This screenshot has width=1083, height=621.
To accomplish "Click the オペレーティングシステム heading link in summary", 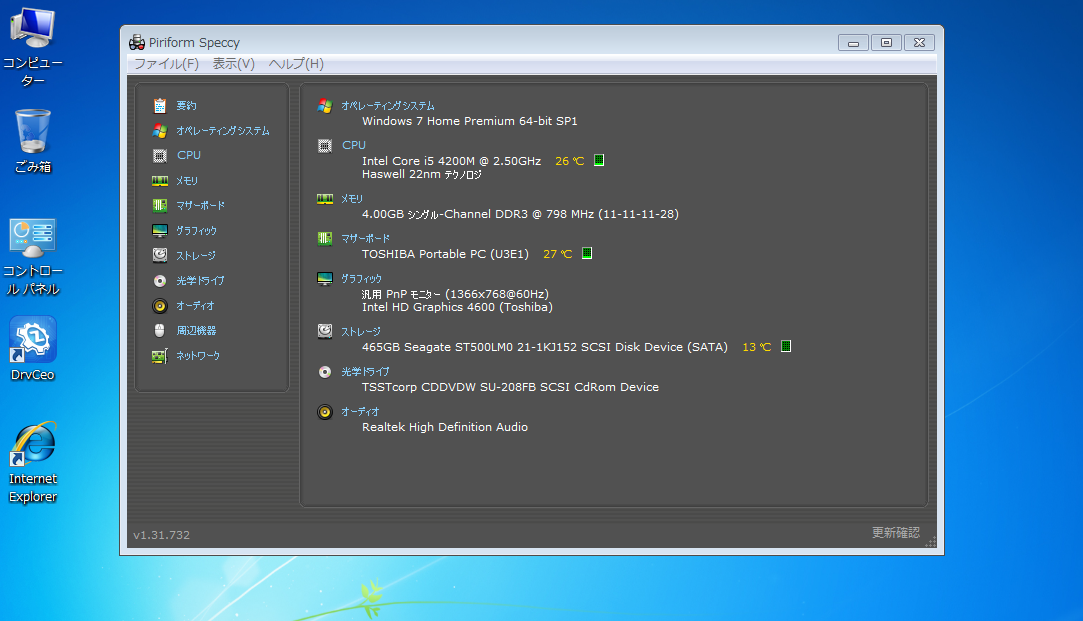I will 387,106.
